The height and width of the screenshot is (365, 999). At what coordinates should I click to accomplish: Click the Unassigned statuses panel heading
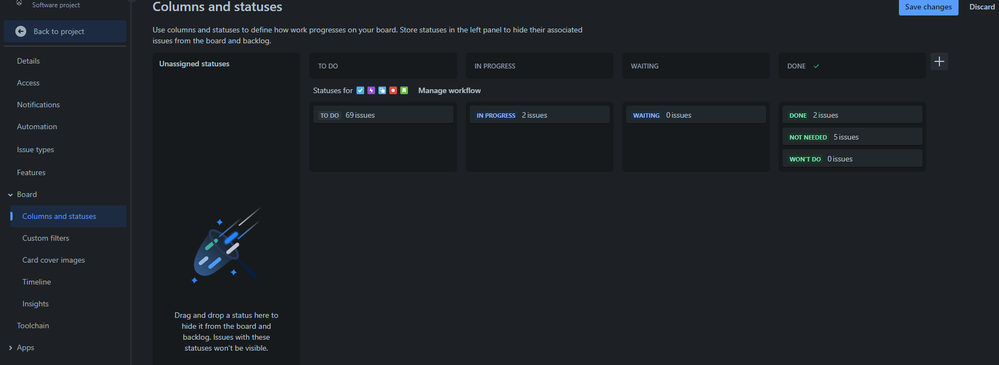pos(194,64)
